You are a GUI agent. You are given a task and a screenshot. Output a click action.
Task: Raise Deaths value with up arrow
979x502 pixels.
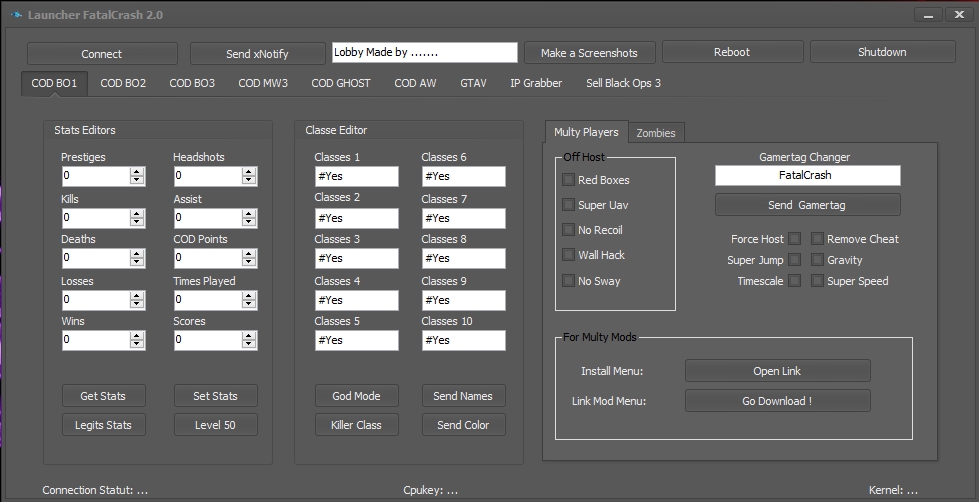click(x=137, y=253)
